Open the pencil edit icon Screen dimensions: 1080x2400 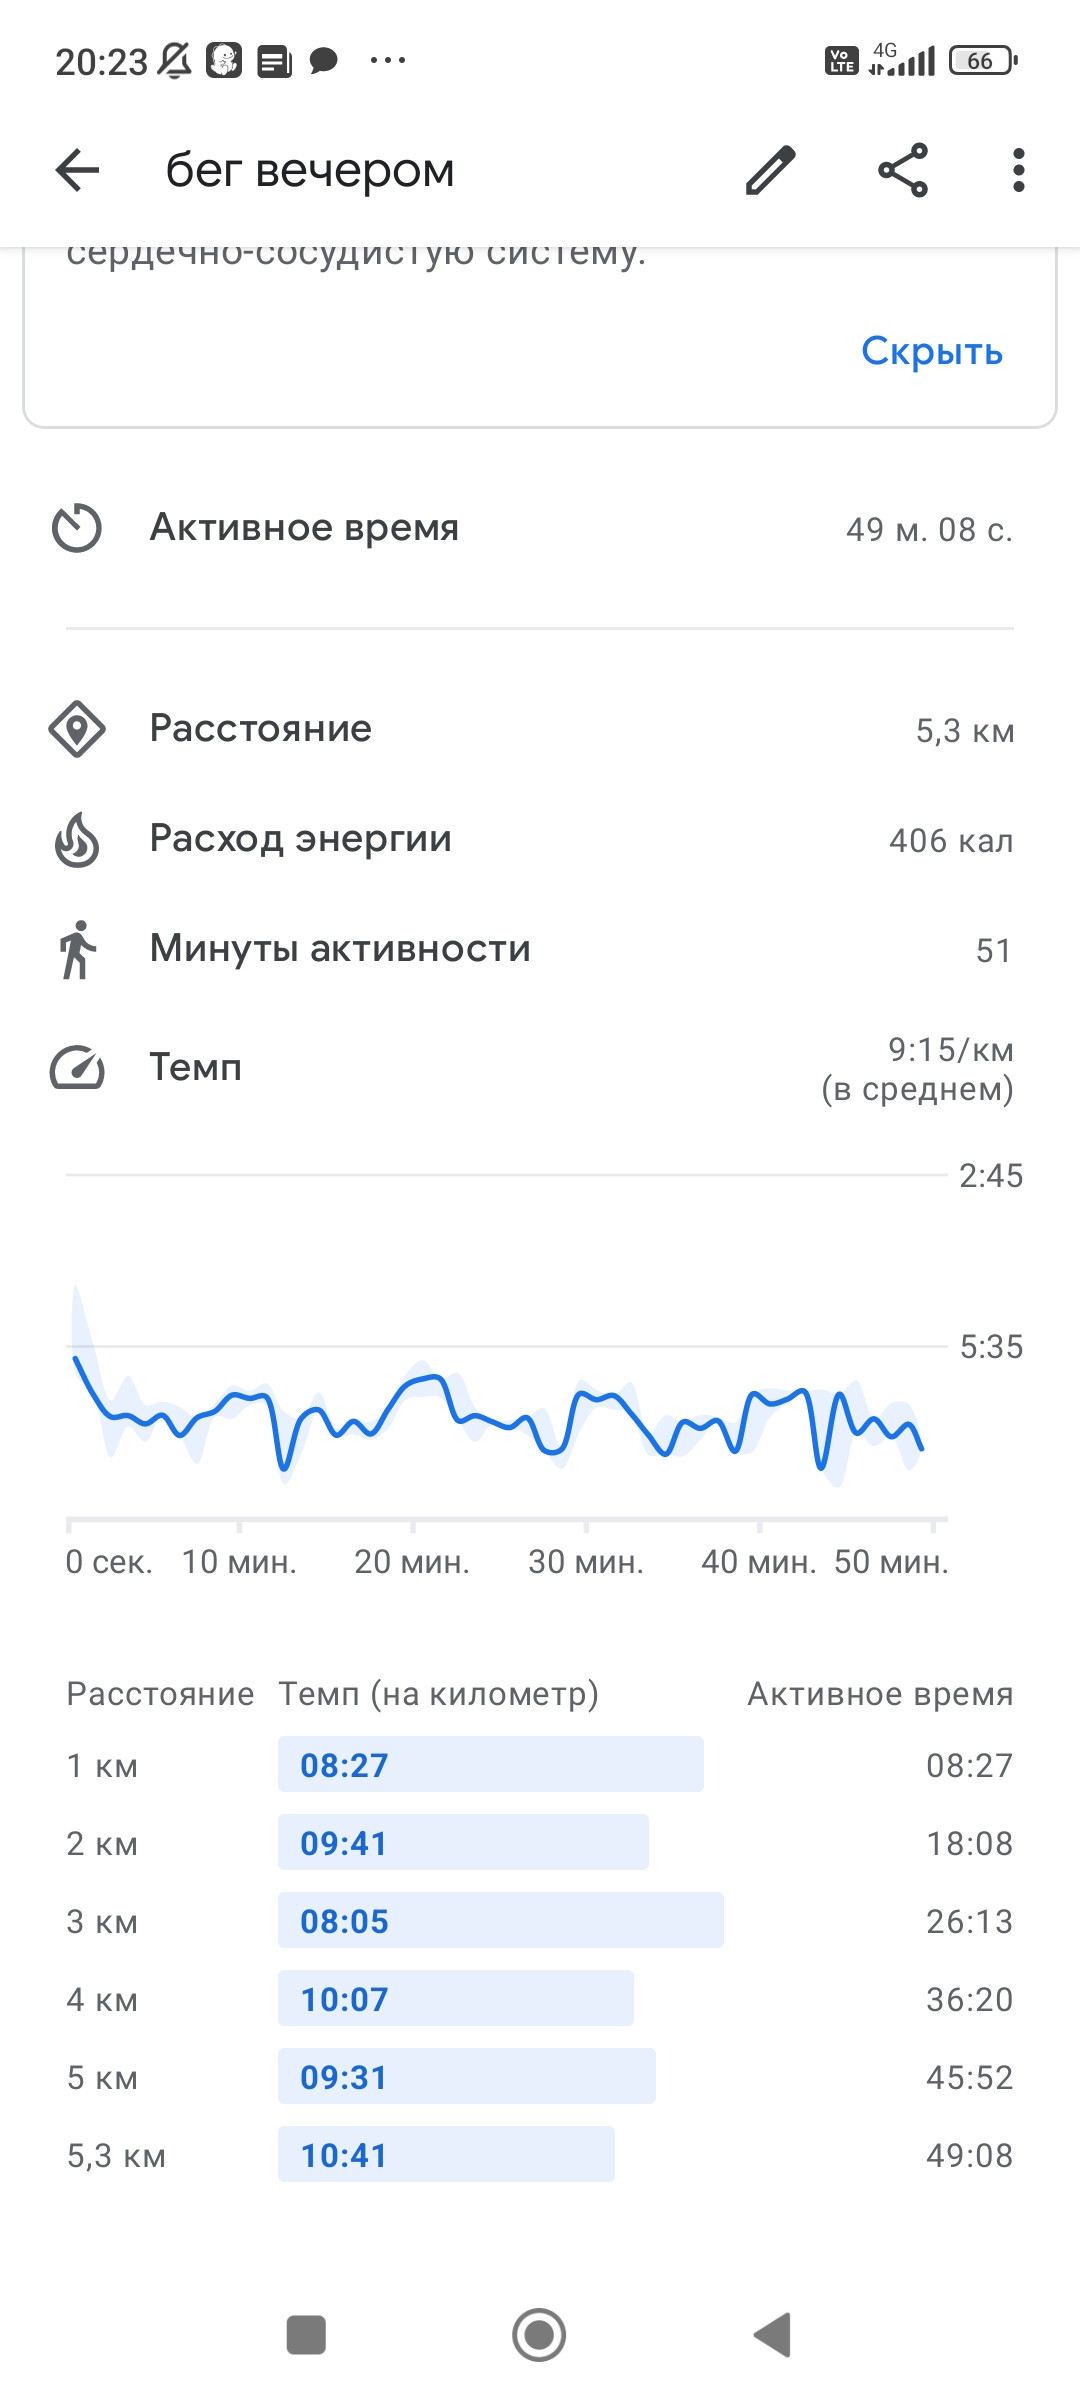[x=770, y=170]
